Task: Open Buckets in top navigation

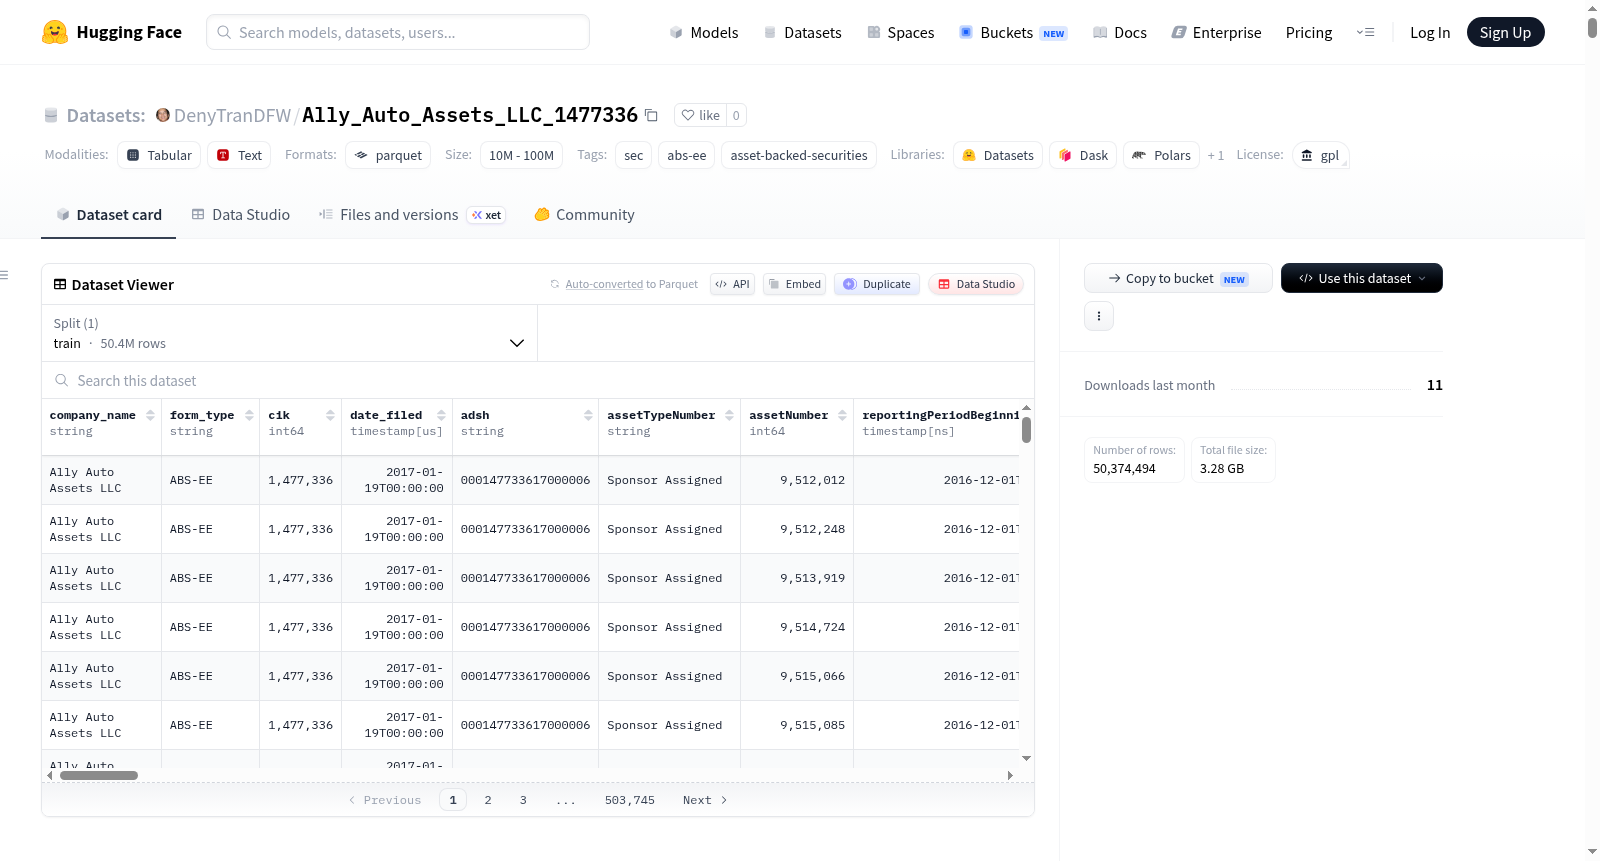Action: click(x=1013, y=32)
